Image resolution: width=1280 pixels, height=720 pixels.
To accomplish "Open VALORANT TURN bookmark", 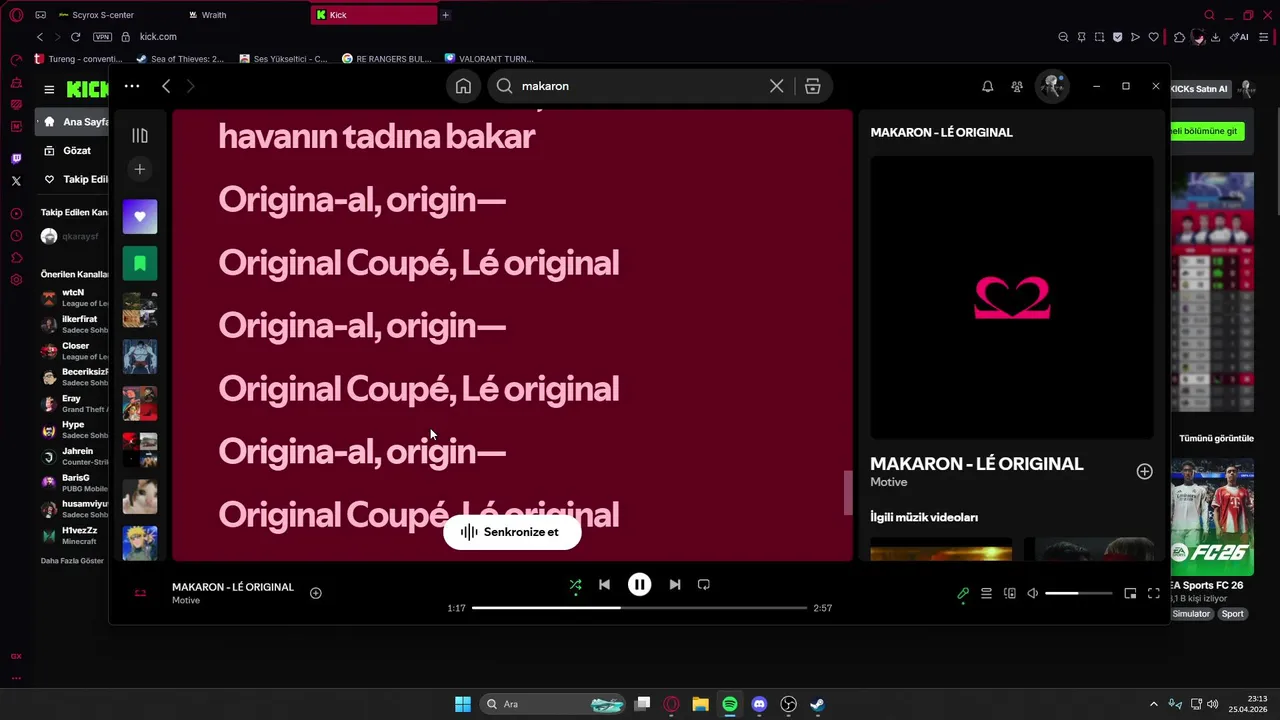I will (489, 59).
